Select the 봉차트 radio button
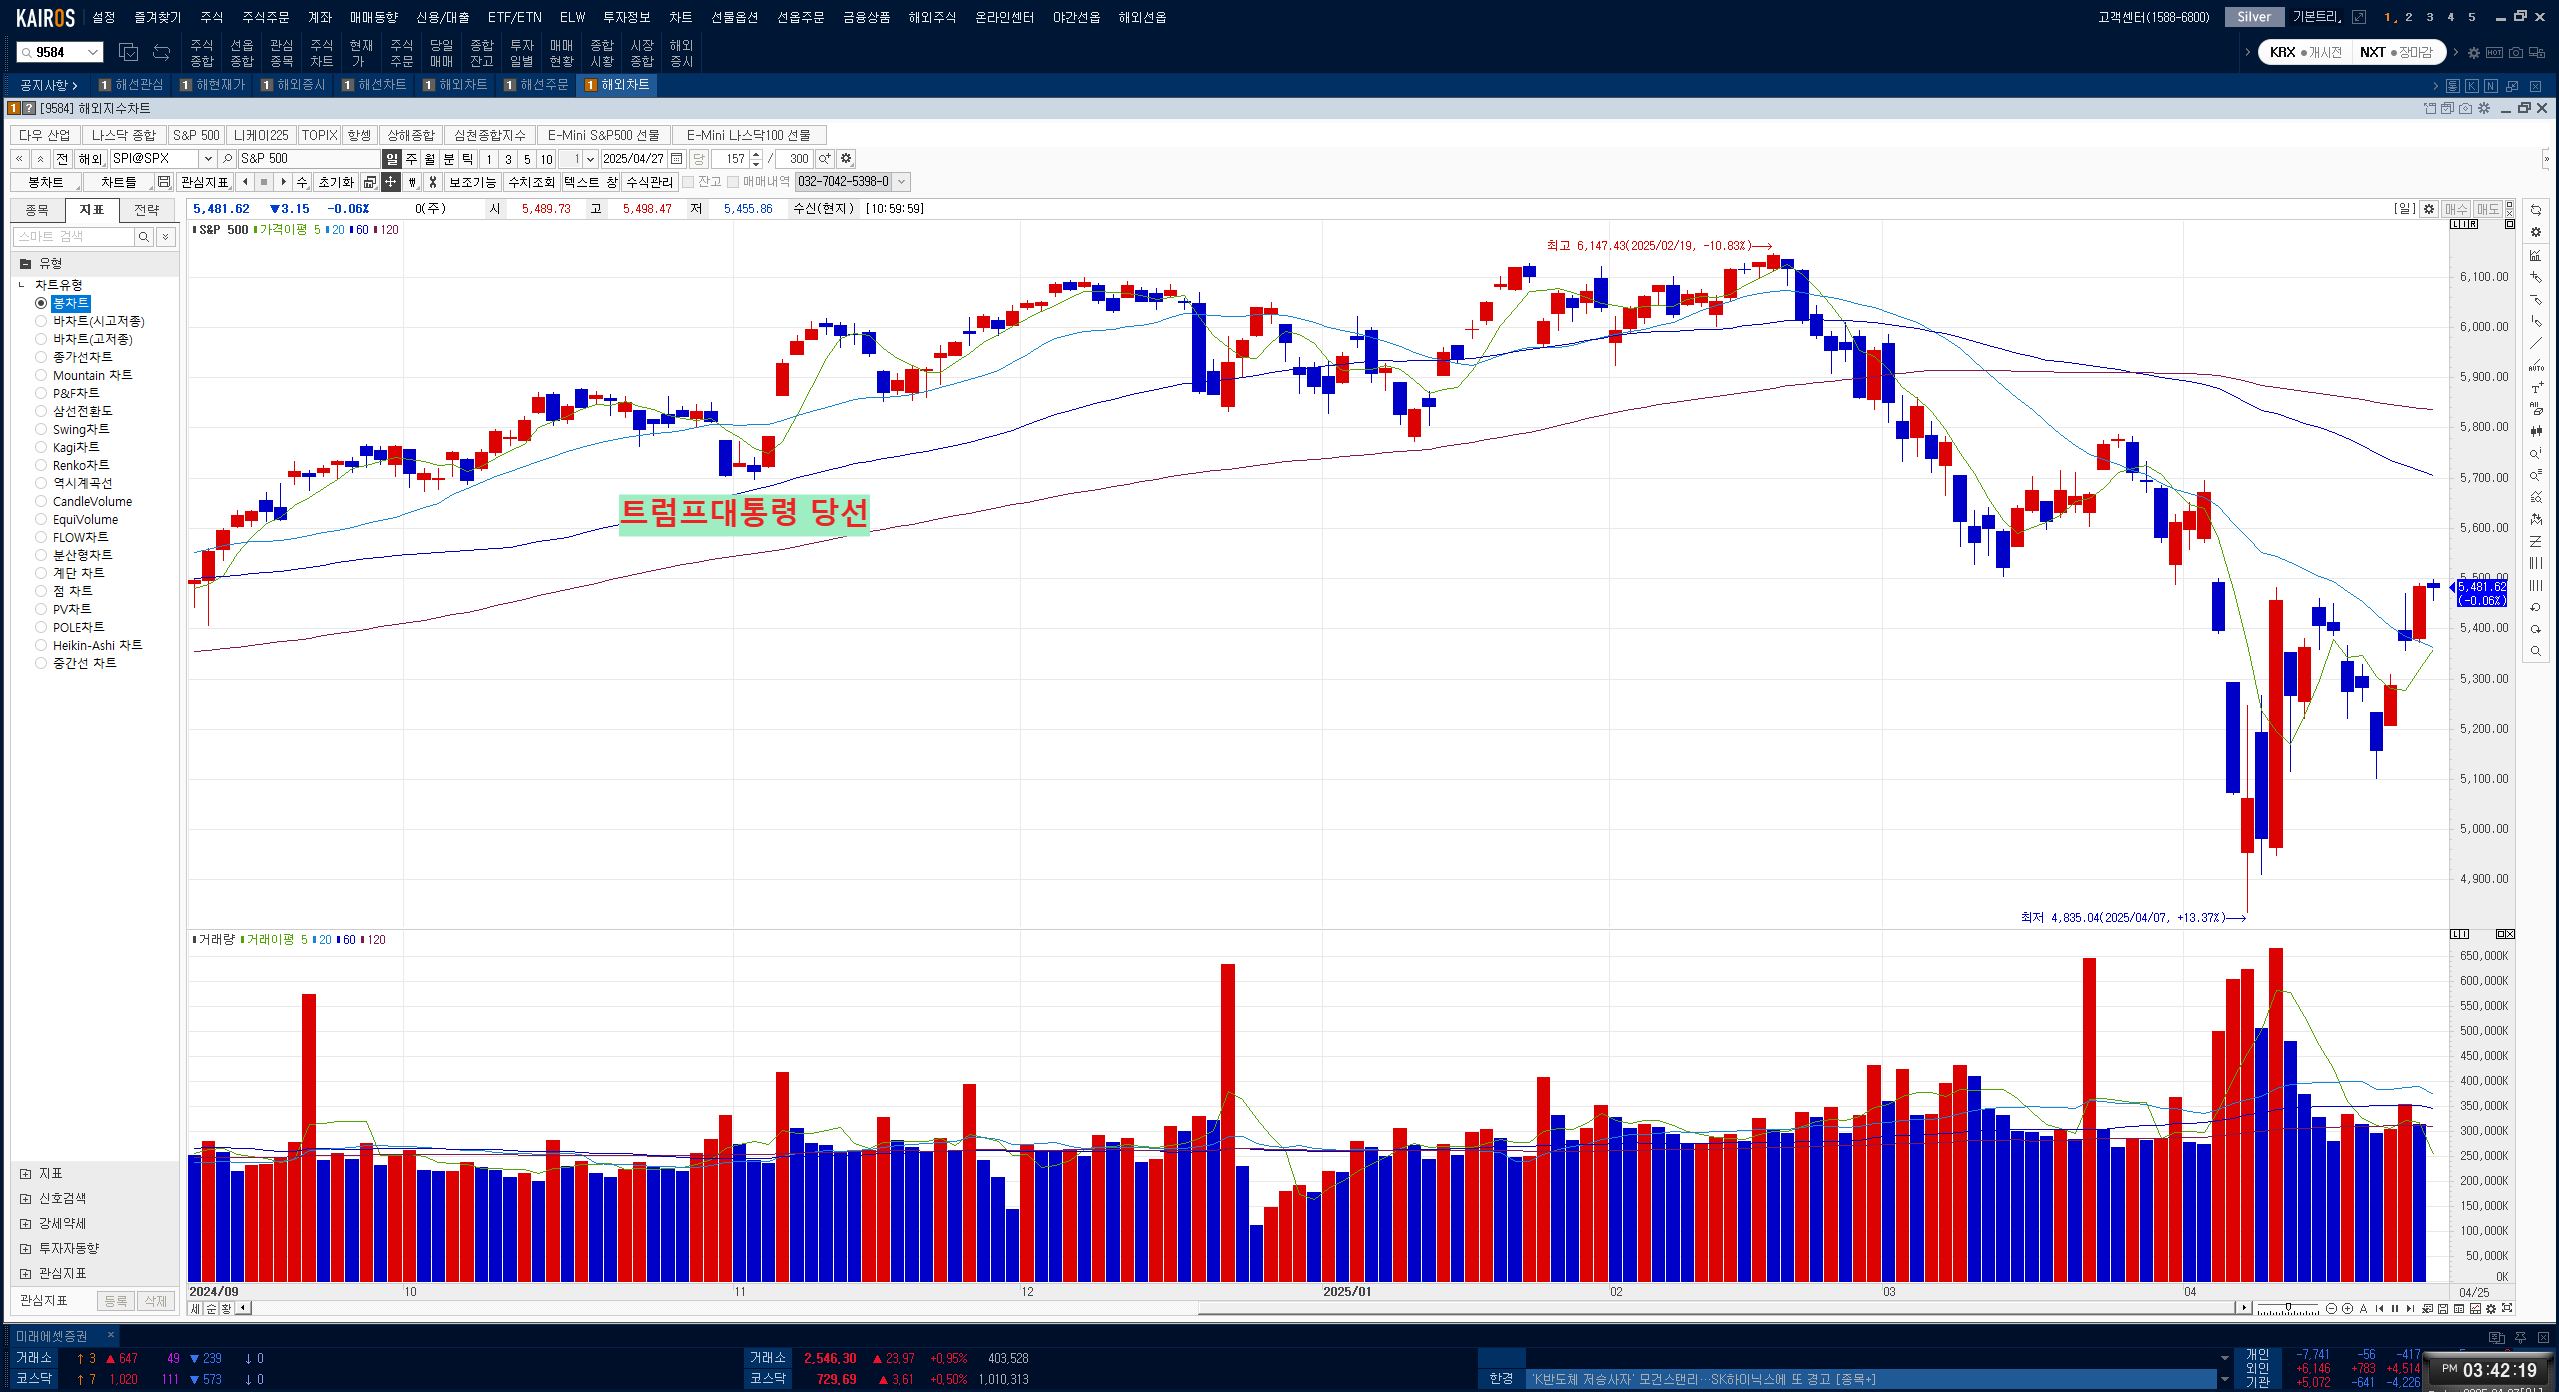2559x1392 pixels. coord(41,303)
